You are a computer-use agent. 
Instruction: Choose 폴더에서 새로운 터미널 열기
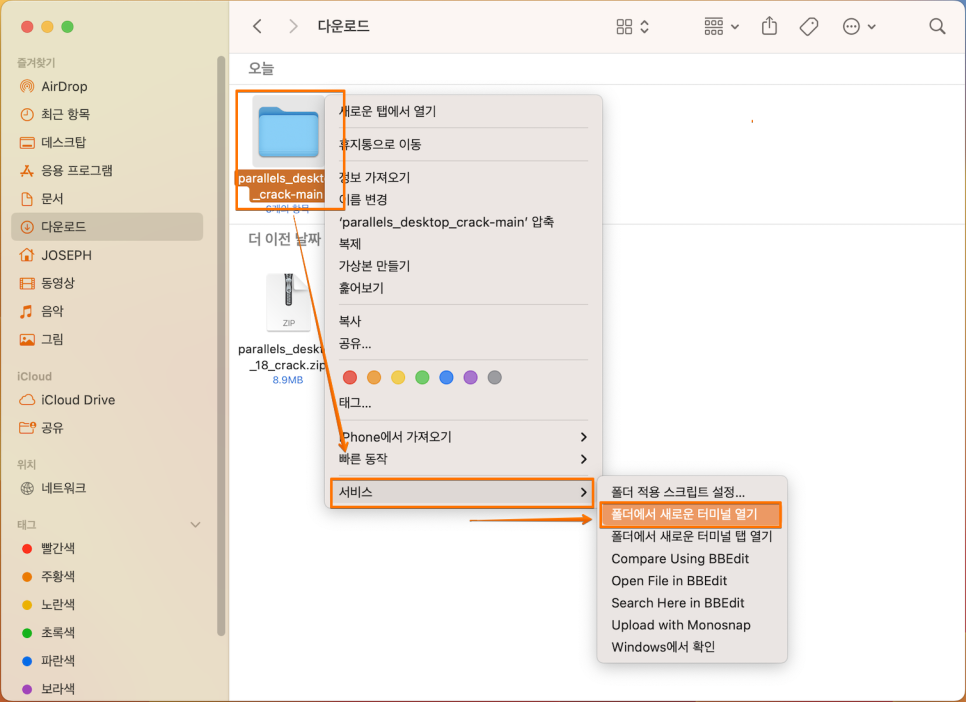coord(692,514)
